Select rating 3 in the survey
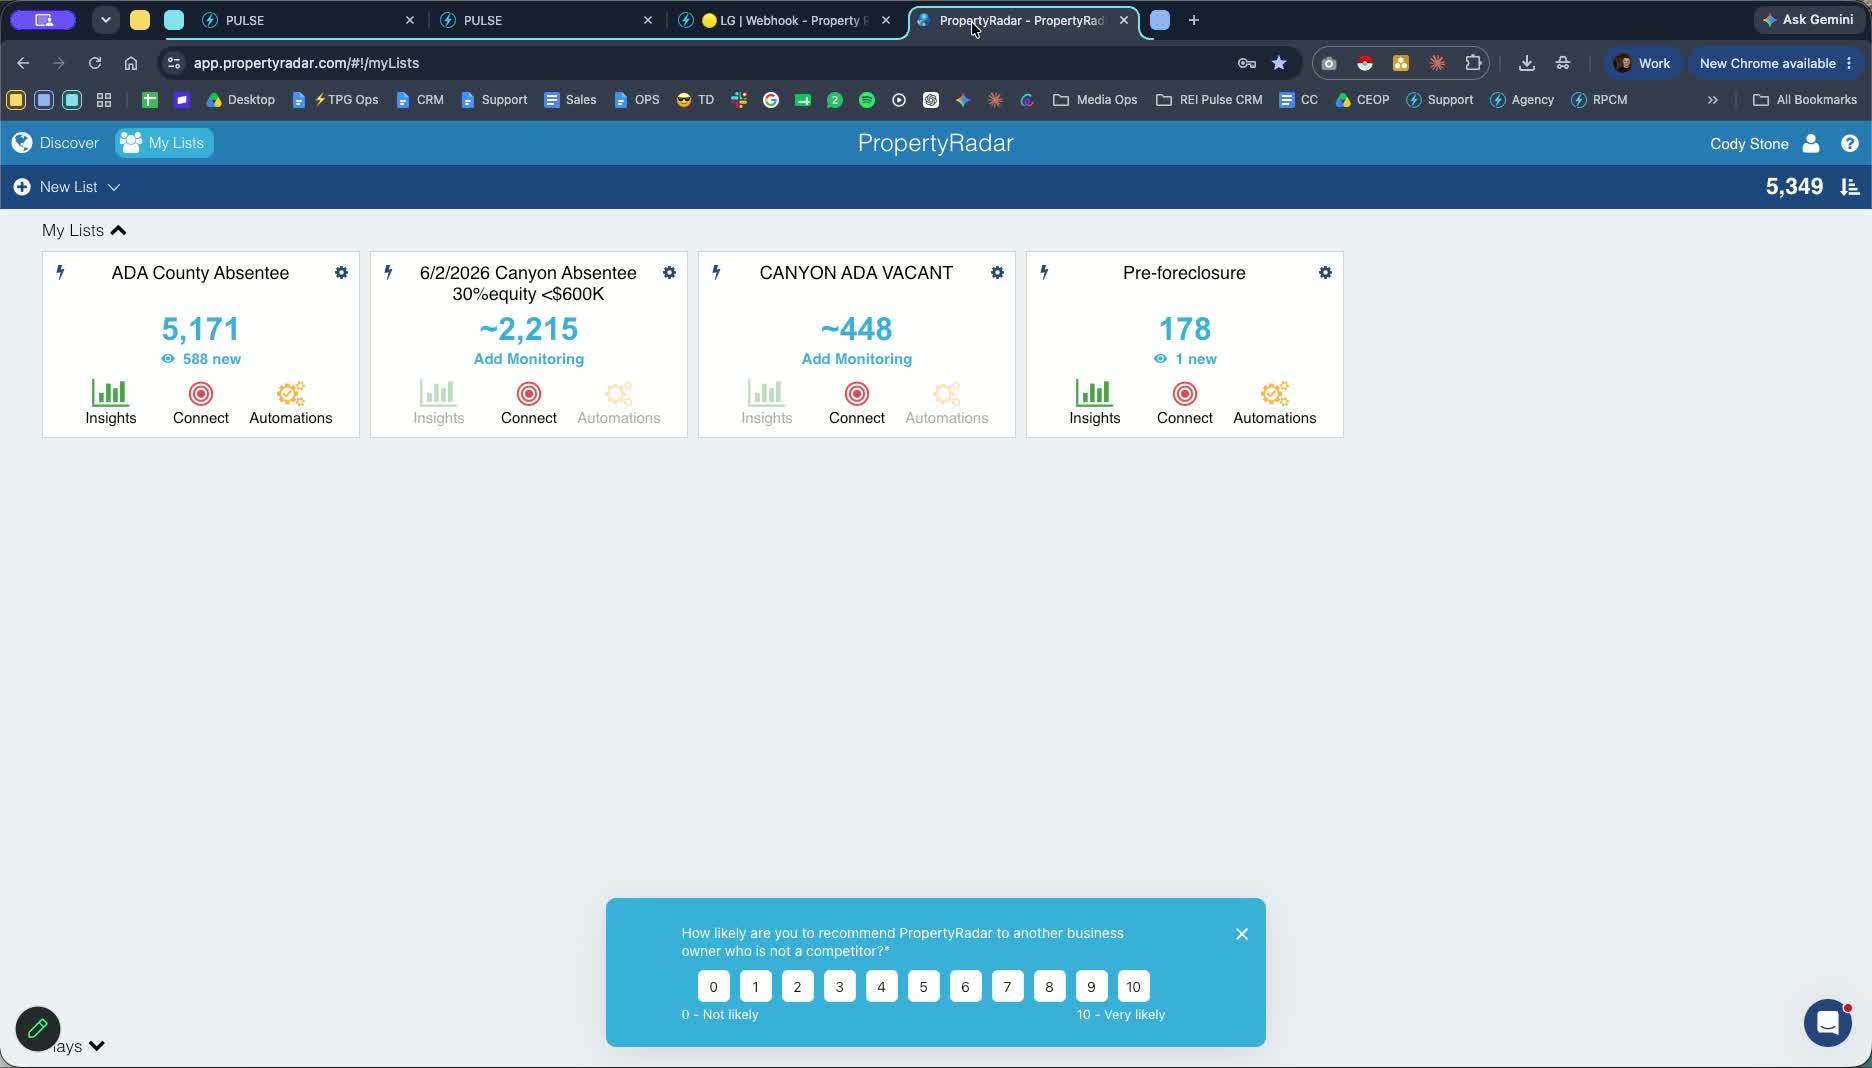The height and width of the screenshot is (1068, 1872). pyautogui.click(x=839, y=987)
